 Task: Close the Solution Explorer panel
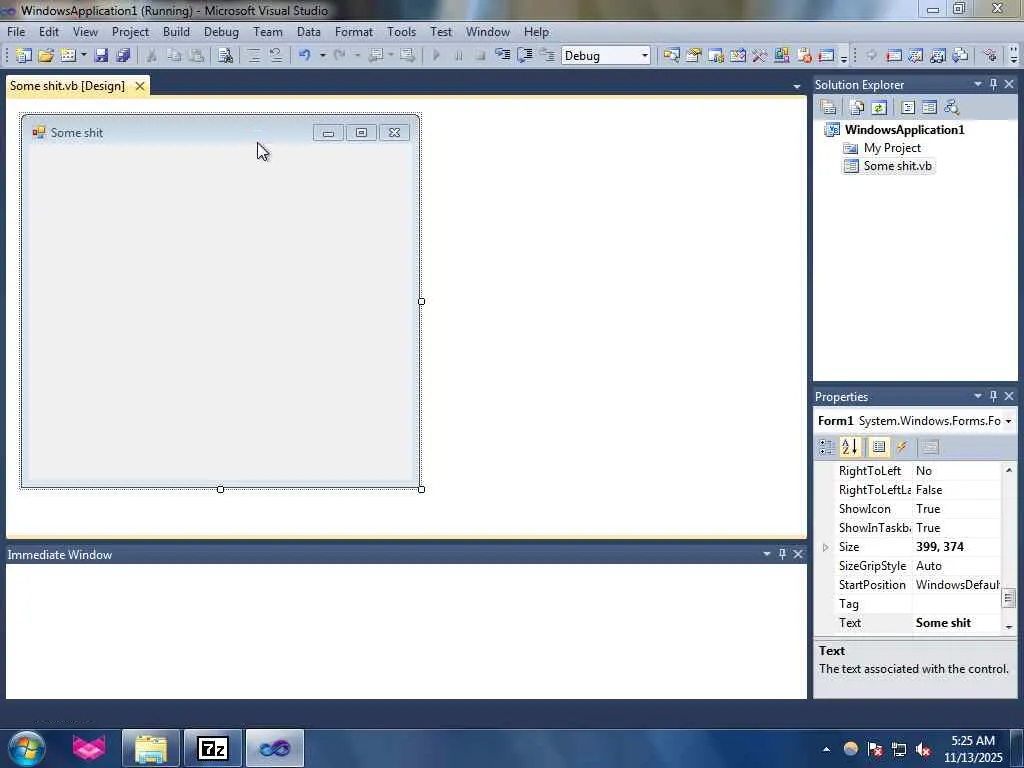(1009, 84)
